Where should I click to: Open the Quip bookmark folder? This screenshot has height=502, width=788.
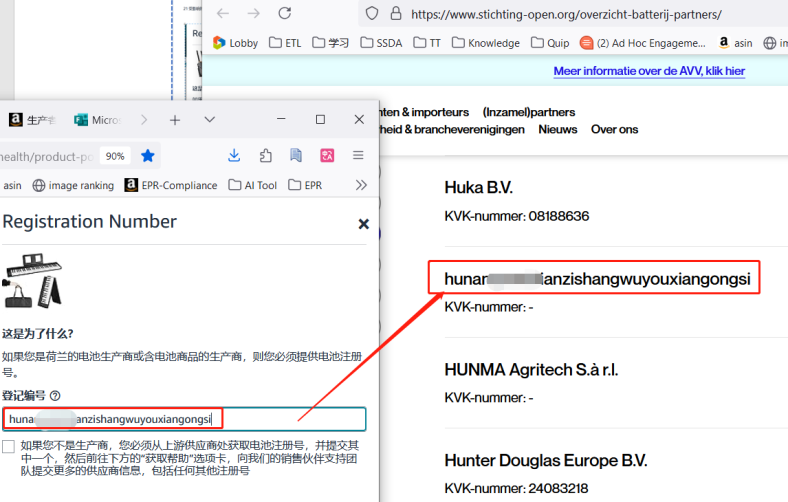pos(550,43)
